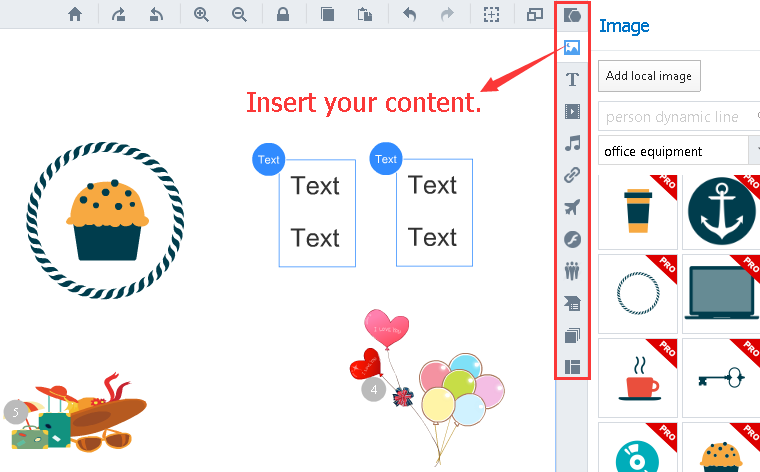Select the 'Insert your content.' red text
The width and height of the screenshot is (760, 472).
click(364, 103)
